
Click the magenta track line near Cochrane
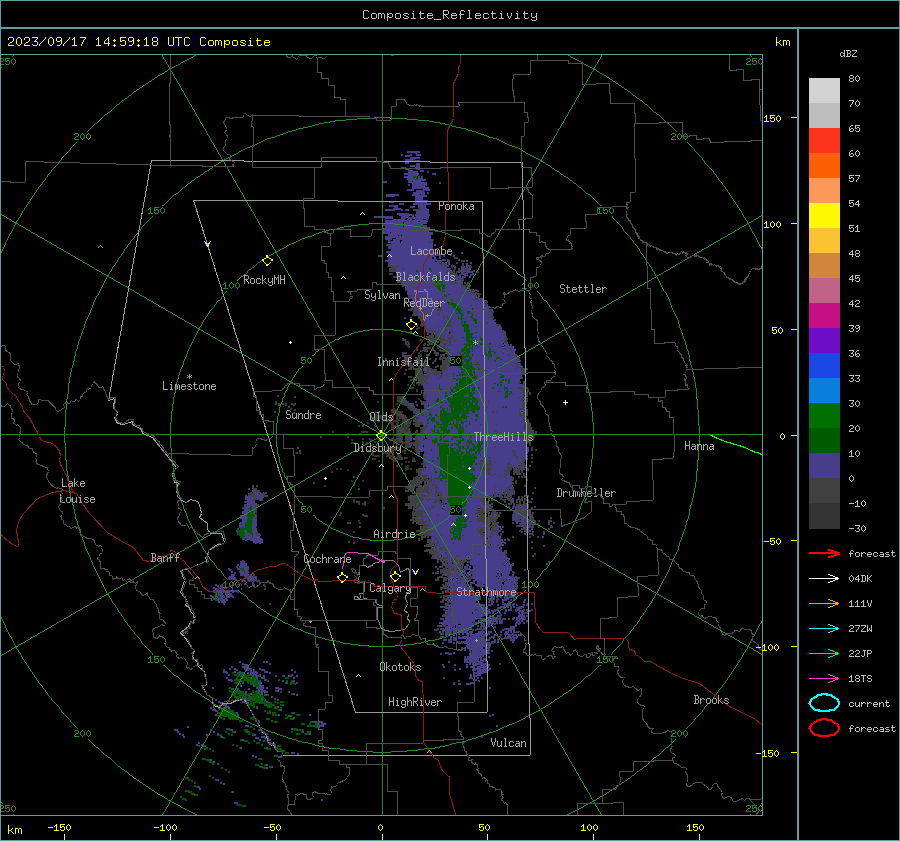click(x=363, y=556)
